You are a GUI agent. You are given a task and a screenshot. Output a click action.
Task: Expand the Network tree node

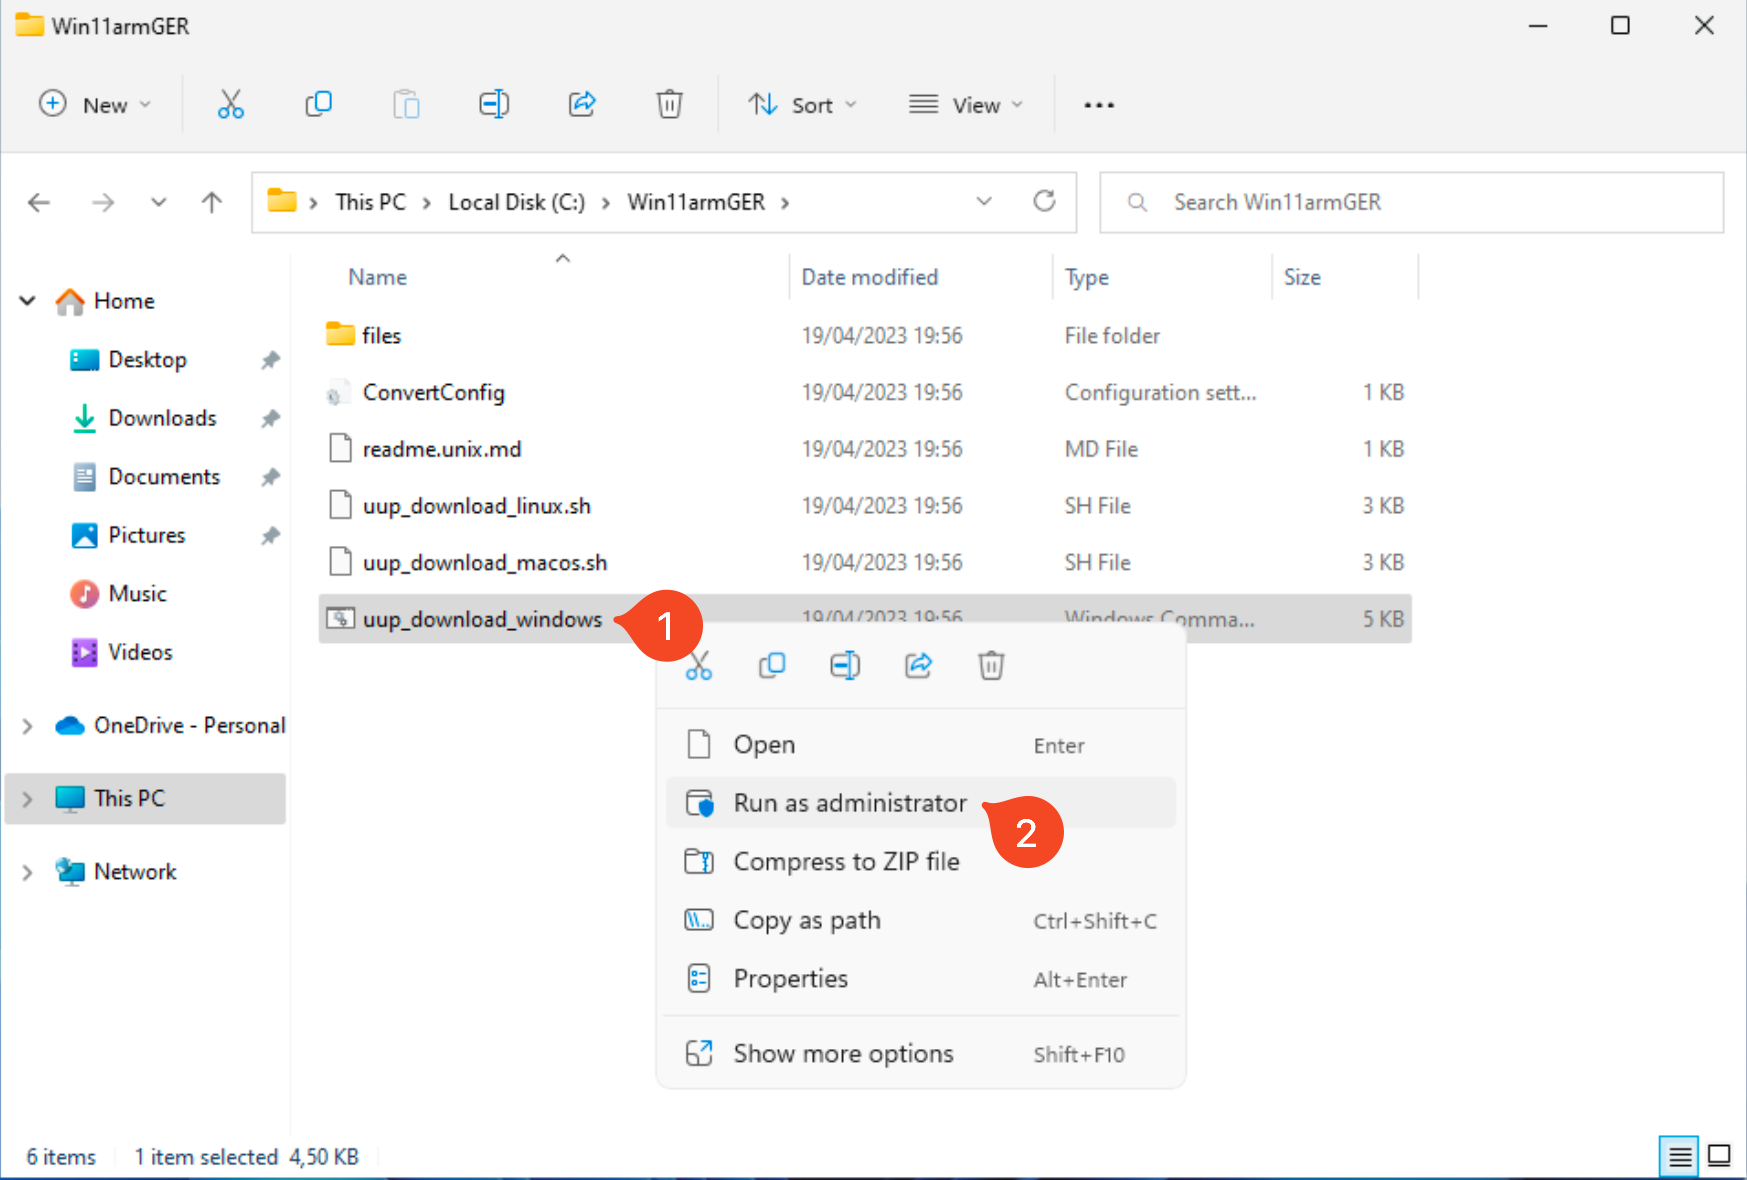coord(27,872)
